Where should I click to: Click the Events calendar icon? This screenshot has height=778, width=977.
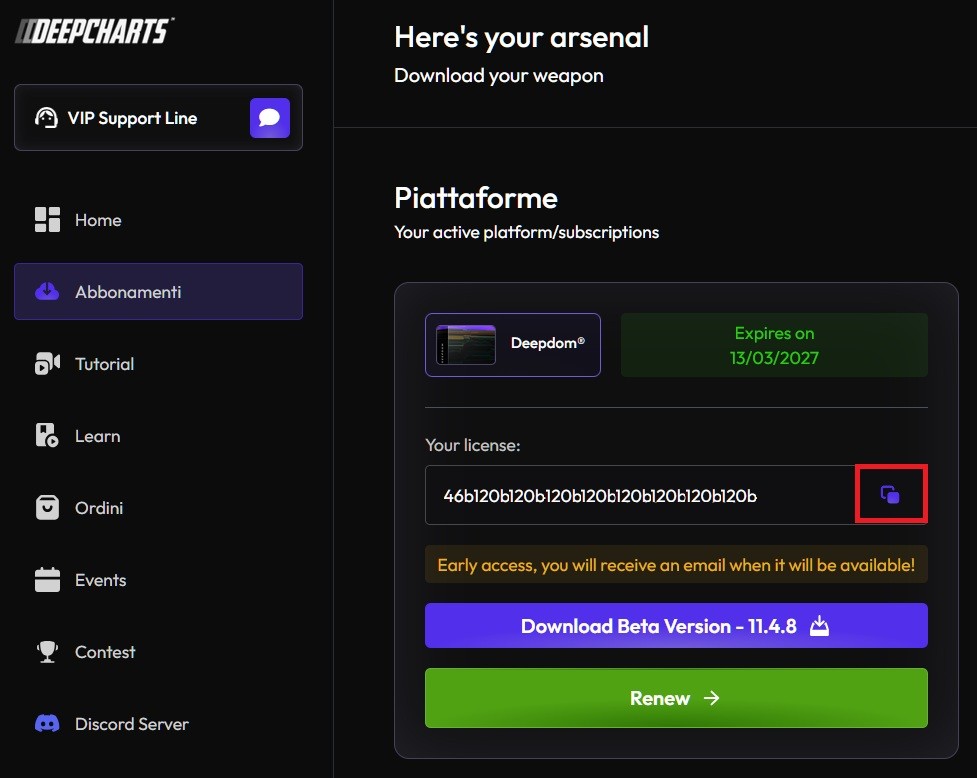pos(47,580)
